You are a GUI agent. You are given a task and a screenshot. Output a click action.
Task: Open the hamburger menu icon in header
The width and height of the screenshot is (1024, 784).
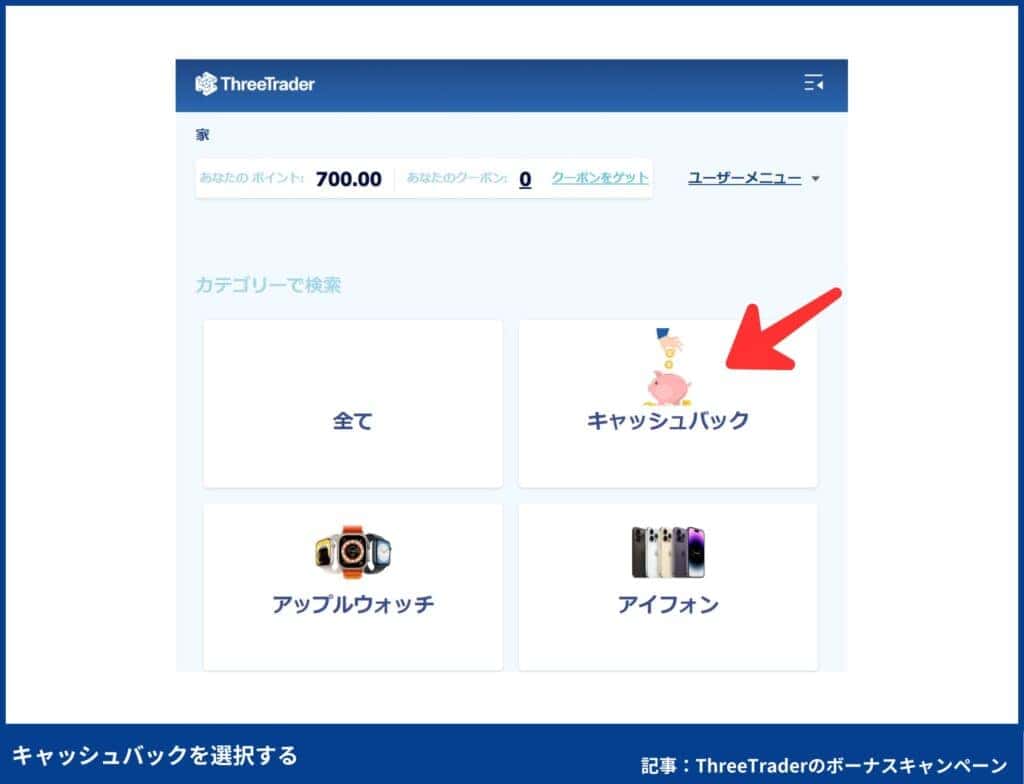813,83
